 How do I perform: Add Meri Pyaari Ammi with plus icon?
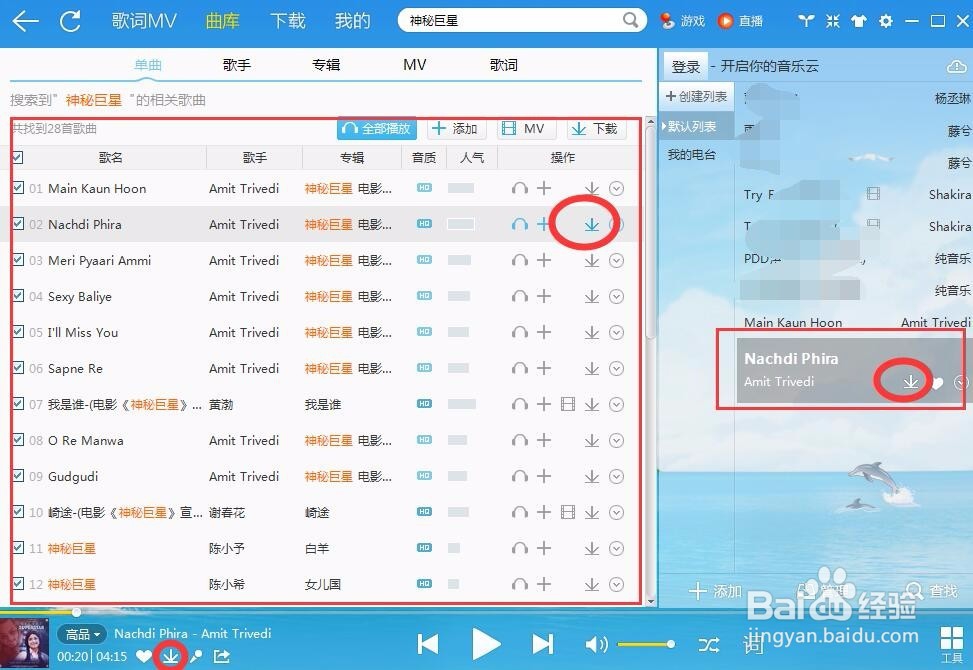click(x=544, y=261)
